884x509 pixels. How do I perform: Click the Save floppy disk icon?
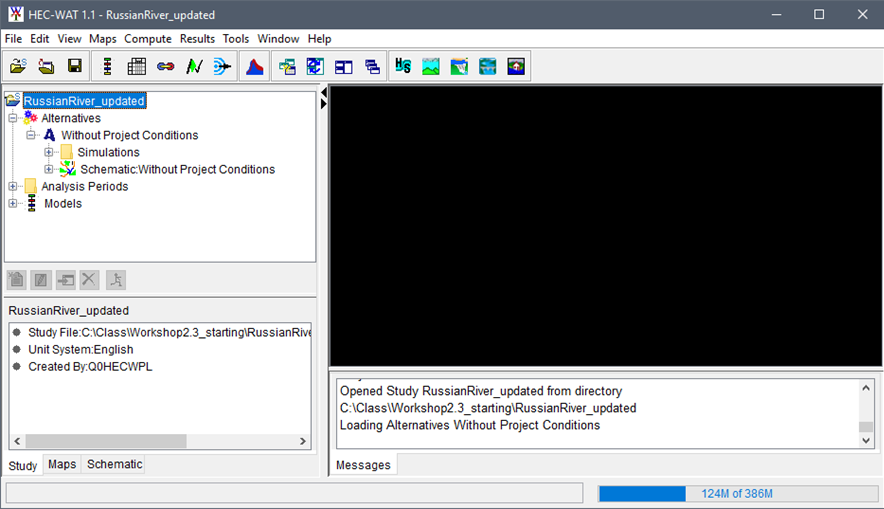click(74, 66)
